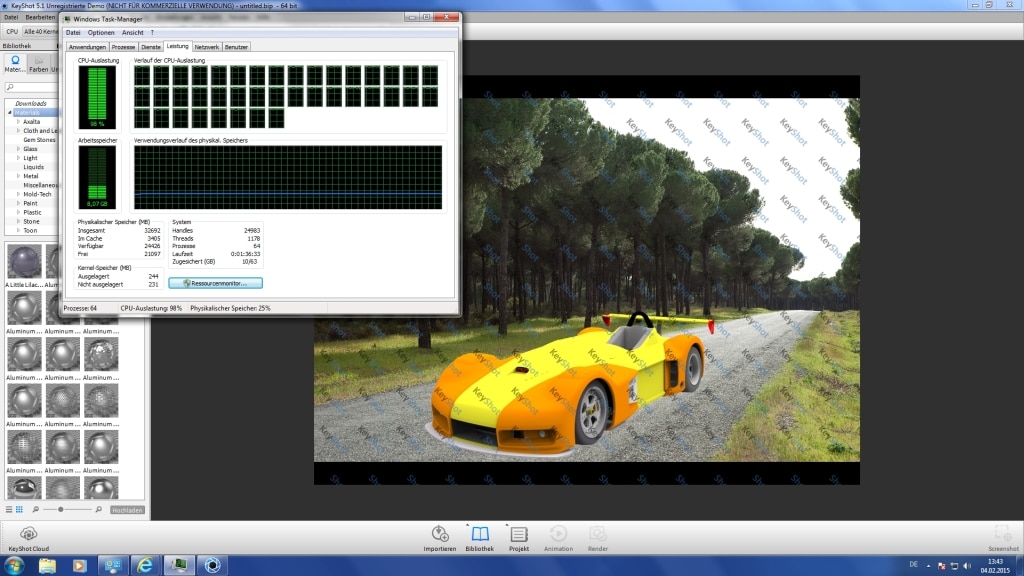1024x576 pixels.
Task: Switch library to grid view icon
Action: click(19, 509)
